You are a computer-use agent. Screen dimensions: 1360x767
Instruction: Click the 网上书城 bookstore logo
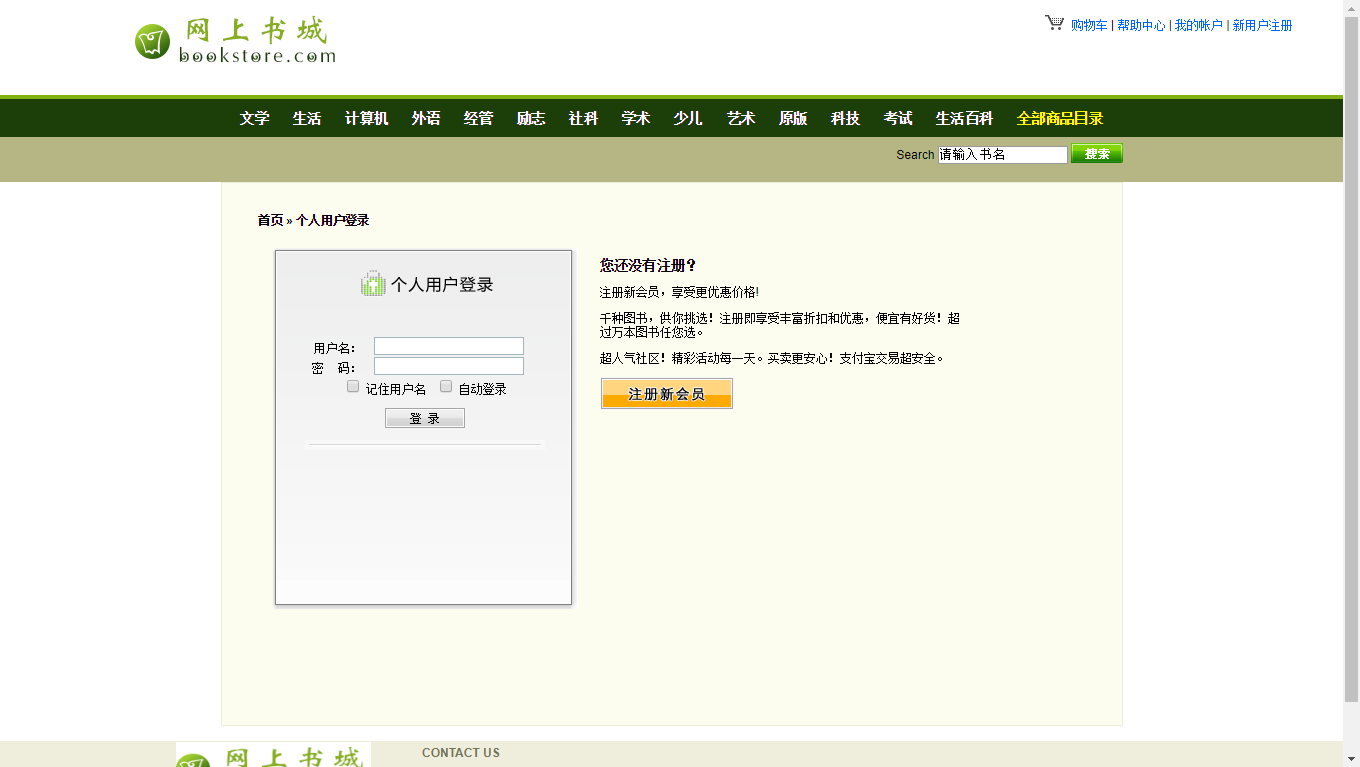coord(235,40)
